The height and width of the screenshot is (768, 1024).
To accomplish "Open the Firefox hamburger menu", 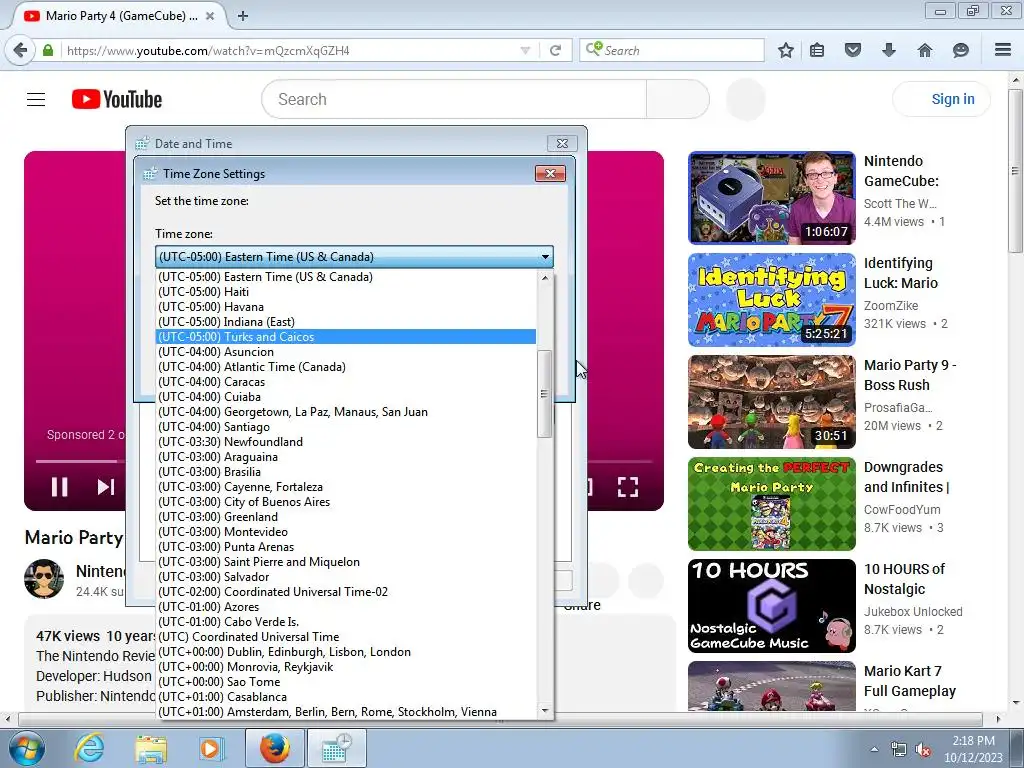I will click(1003, 50).
